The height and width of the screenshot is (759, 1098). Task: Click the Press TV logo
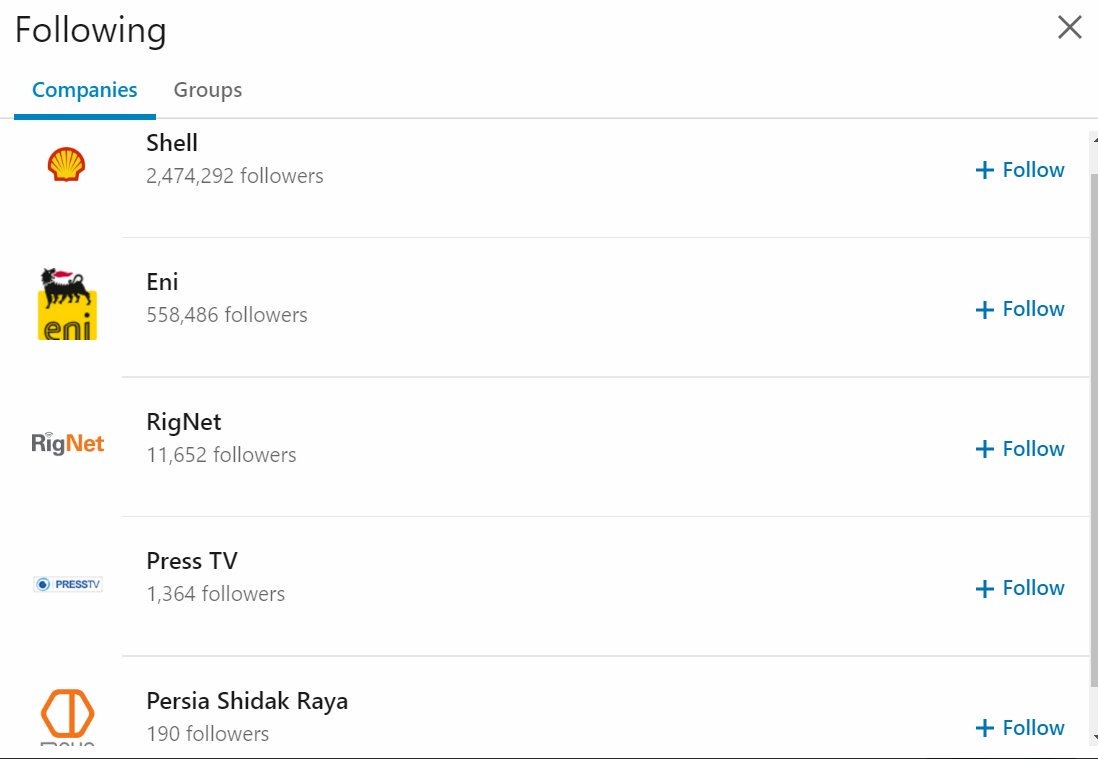[x=67, y=584]
